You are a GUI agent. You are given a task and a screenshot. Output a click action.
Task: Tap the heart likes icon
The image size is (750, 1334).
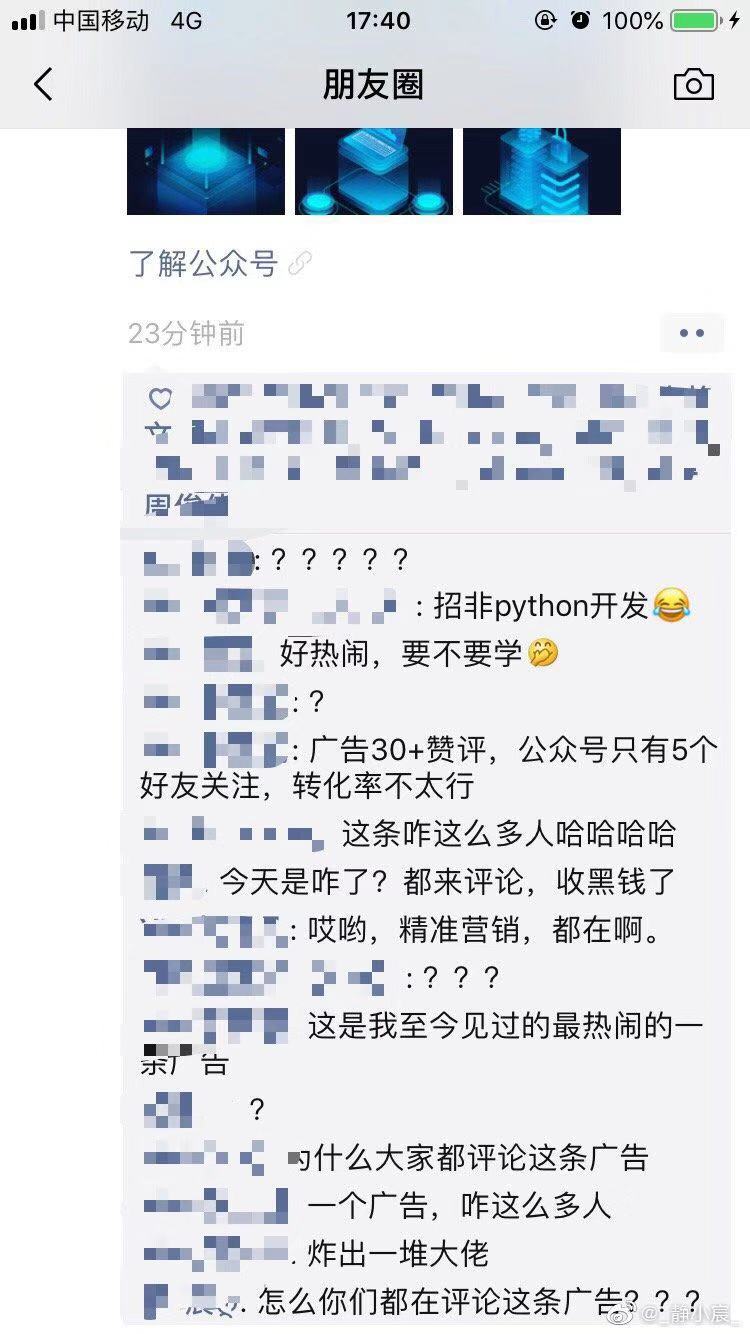pos(160,399)
